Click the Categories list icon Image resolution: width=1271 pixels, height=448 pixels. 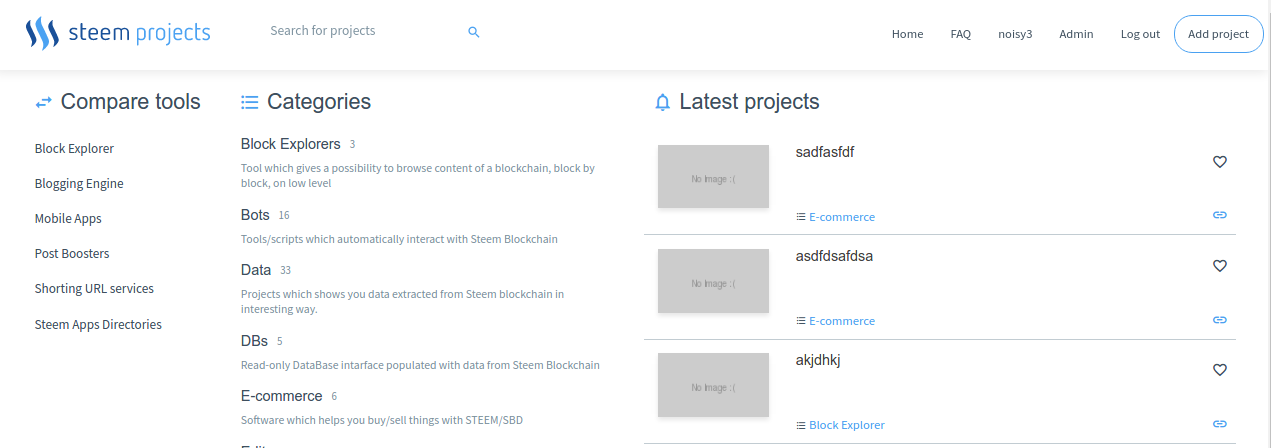250,102
